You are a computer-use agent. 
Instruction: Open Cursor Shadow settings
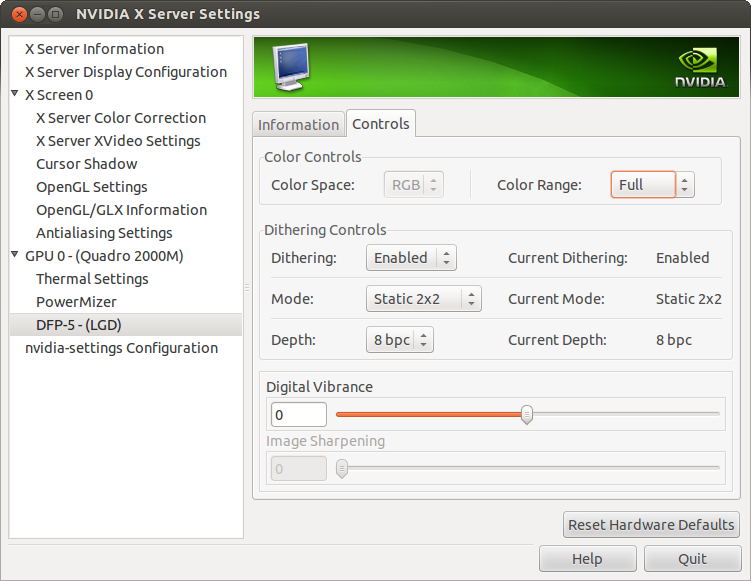(x=87, y=164)
